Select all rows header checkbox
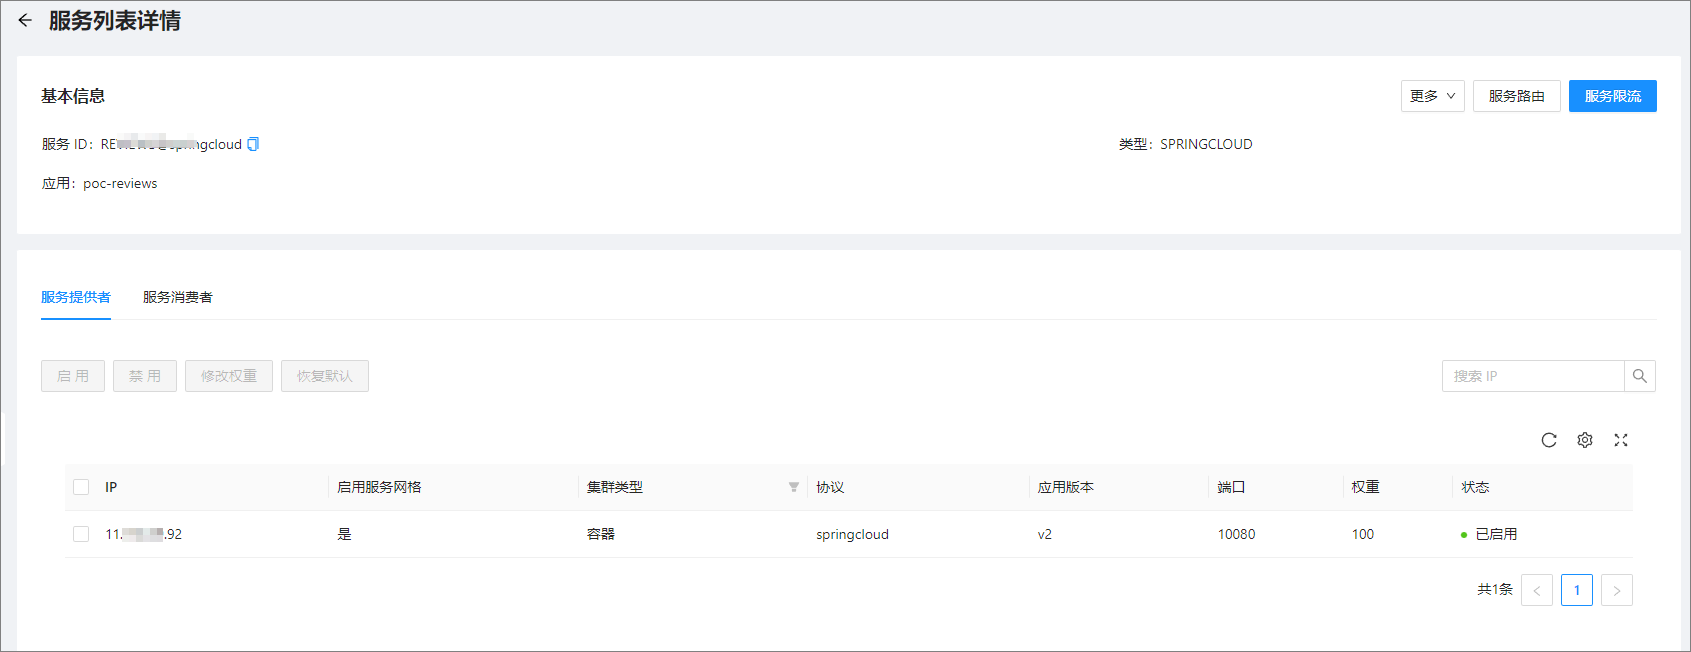Screen dimensions: 1691x652 pyautogui.click(x=81, y=487)
